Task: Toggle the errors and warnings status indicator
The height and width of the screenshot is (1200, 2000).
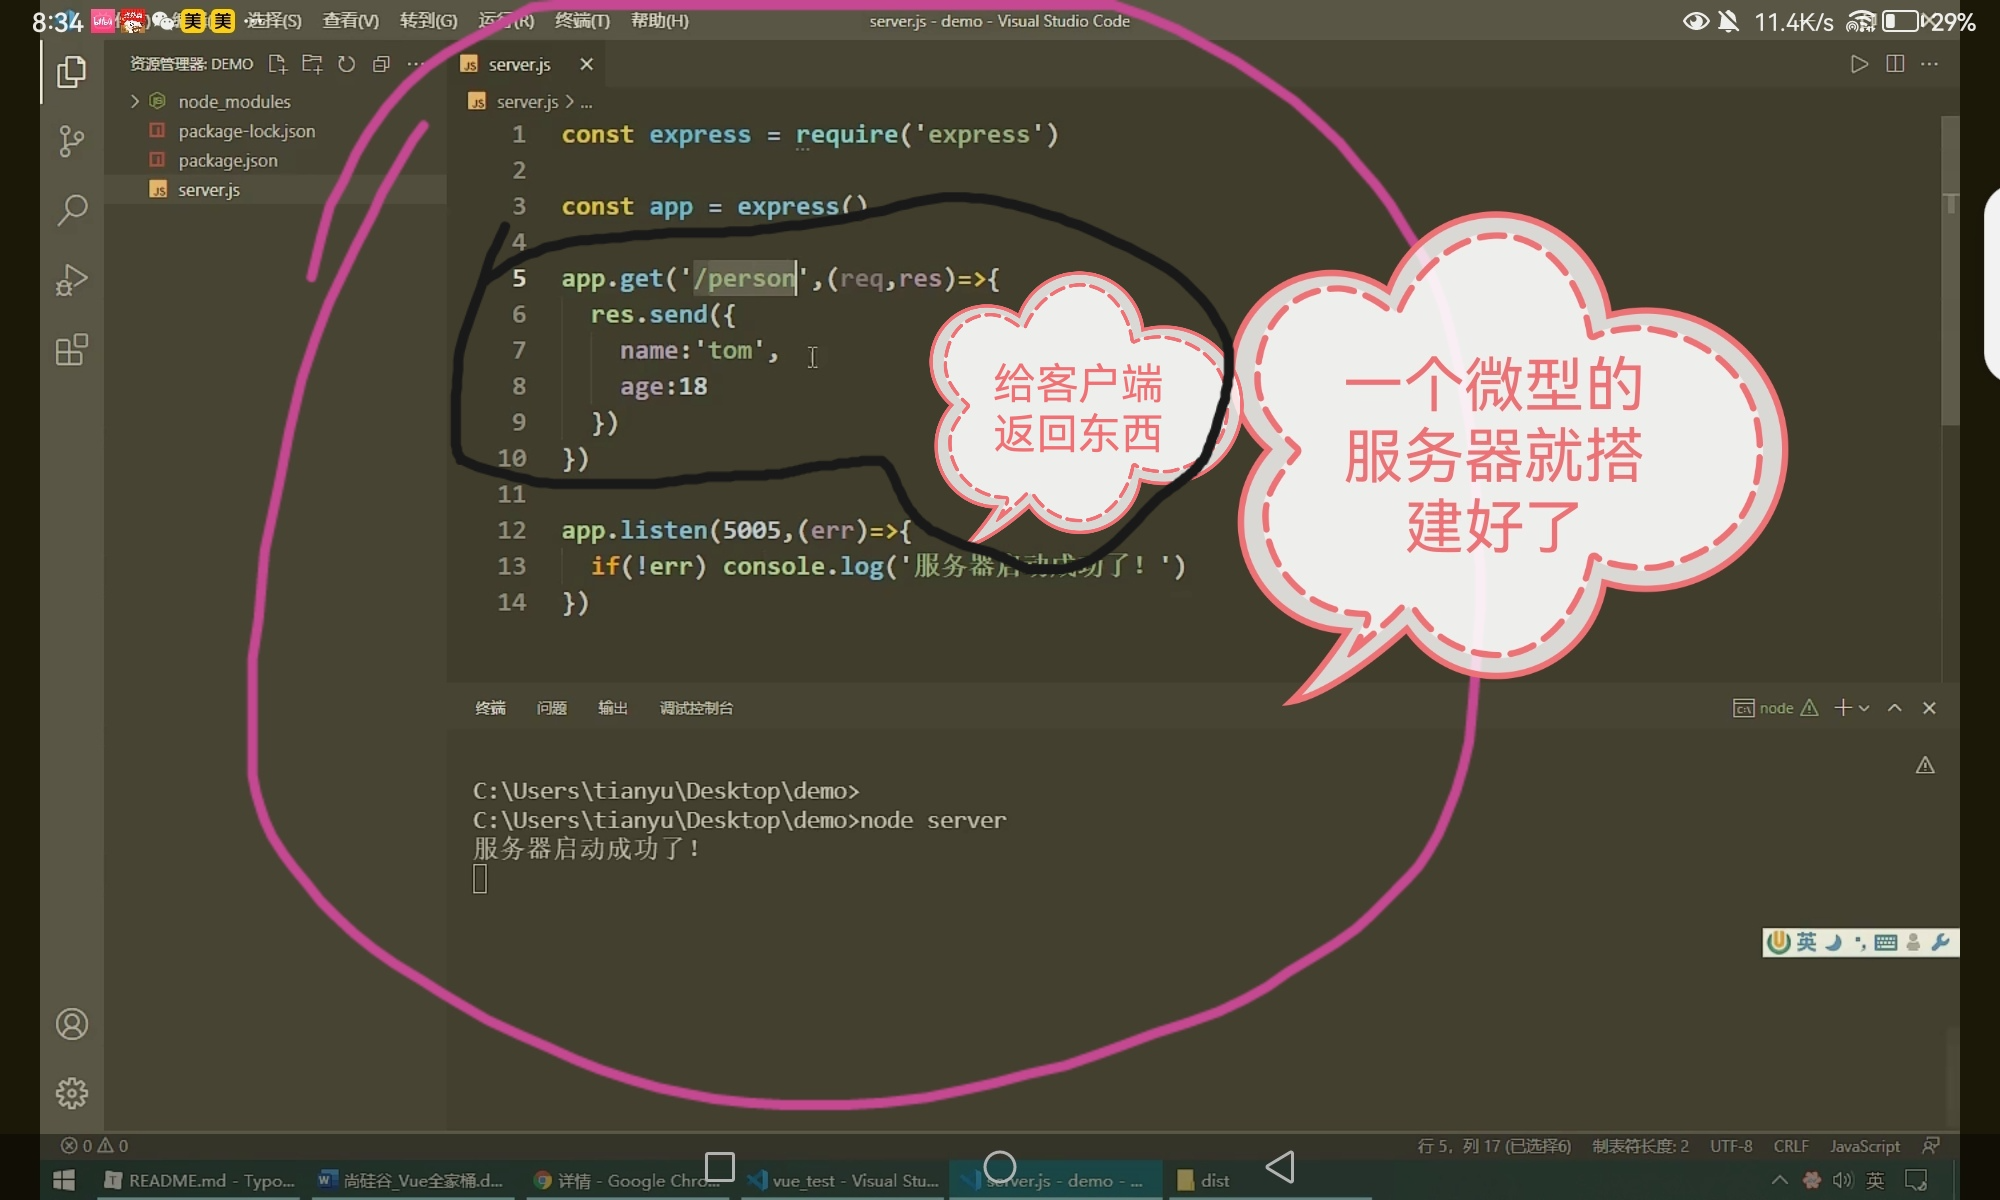Action: point(94,1146)
